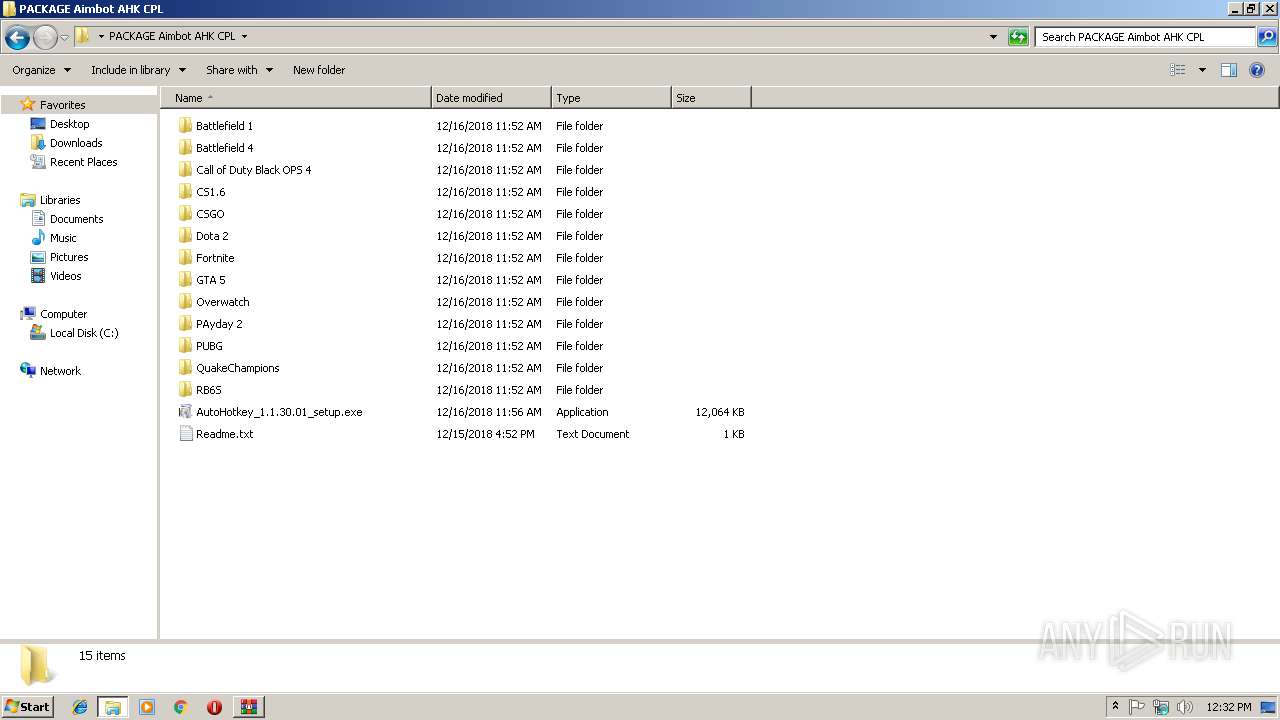Viewport: 1280px width, 720px height.
Task: Select the Readme.txt file icon
Action: point(185,434)
